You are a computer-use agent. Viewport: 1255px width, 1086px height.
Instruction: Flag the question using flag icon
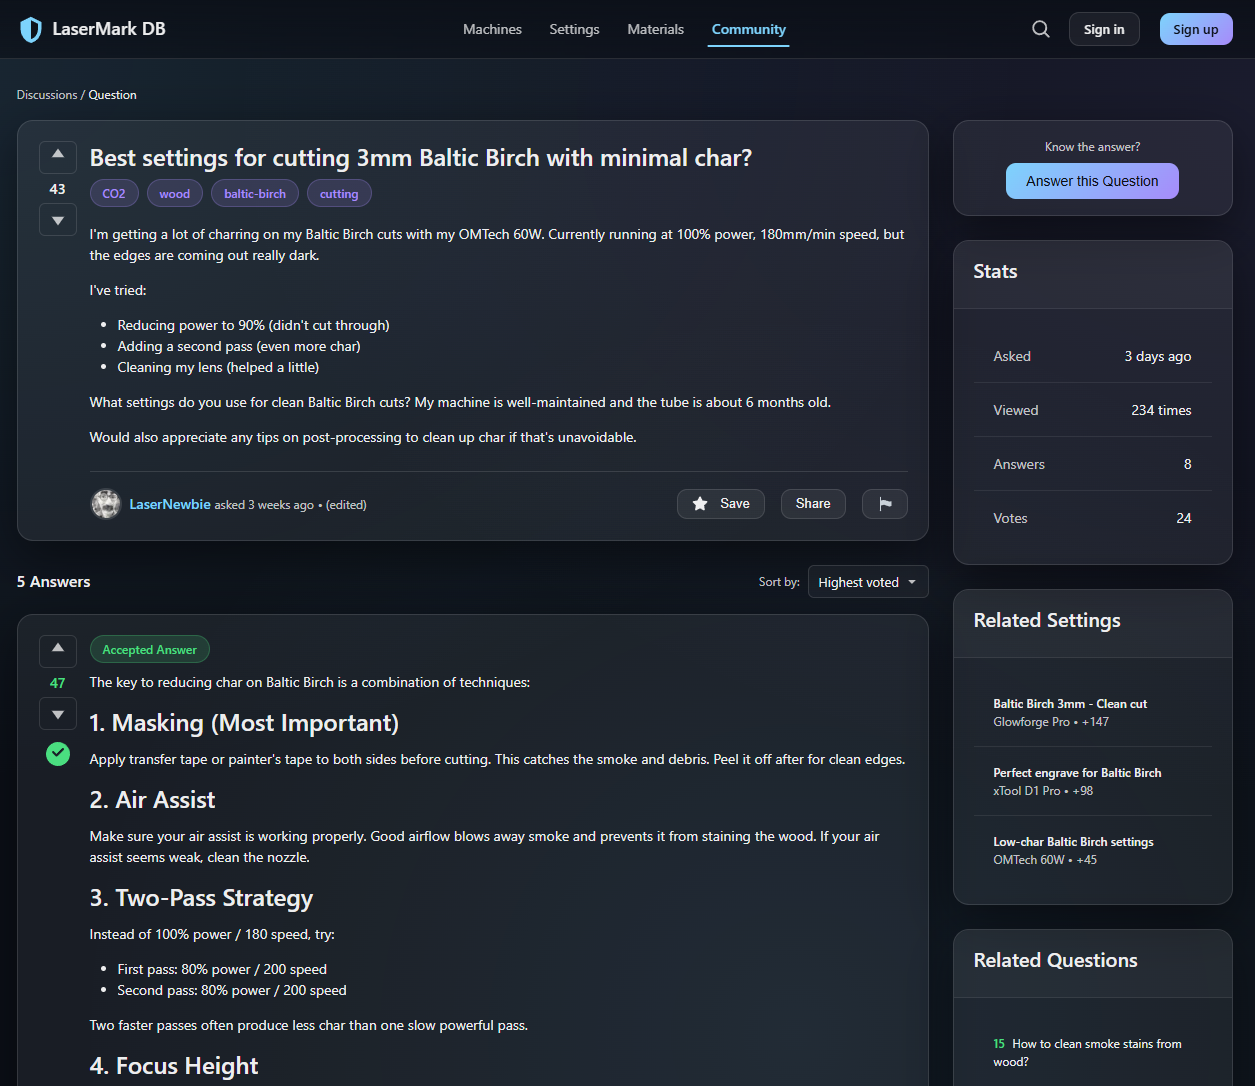click(x=884, y=504)
